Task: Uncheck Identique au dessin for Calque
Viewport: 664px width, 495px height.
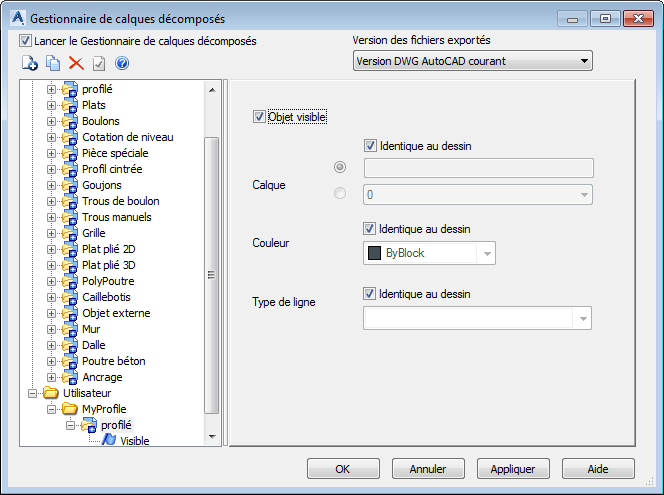Action: (x=370, y=146)
